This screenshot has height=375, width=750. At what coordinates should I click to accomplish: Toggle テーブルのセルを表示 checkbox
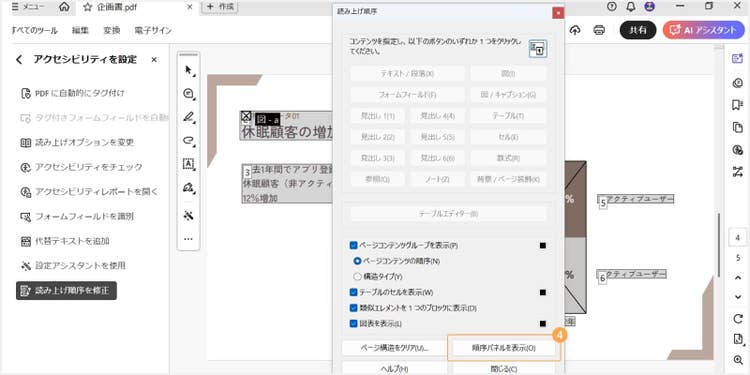coord(354,292)
